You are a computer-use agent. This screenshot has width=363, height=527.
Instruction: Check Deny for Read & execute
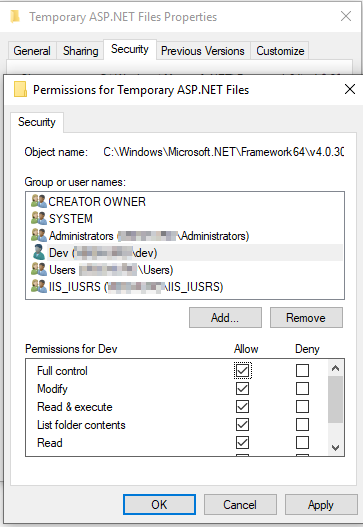coord(302,407)
